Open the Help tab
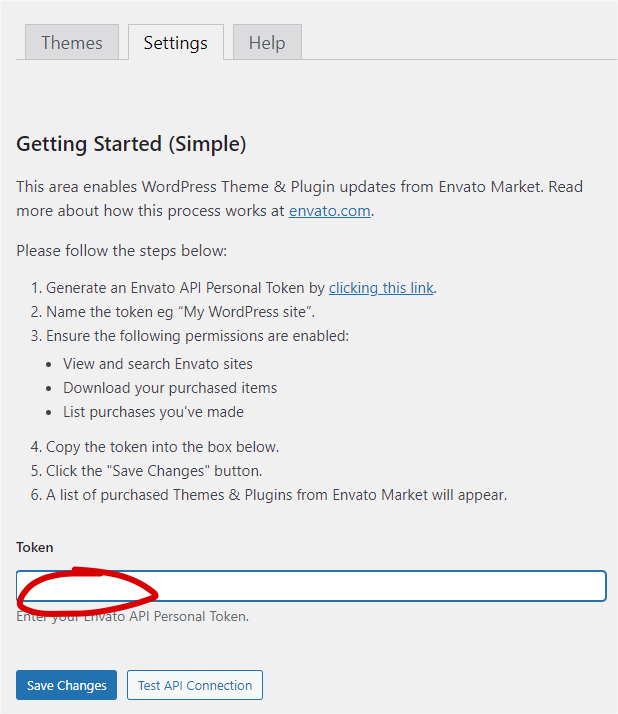 [267, 43]
